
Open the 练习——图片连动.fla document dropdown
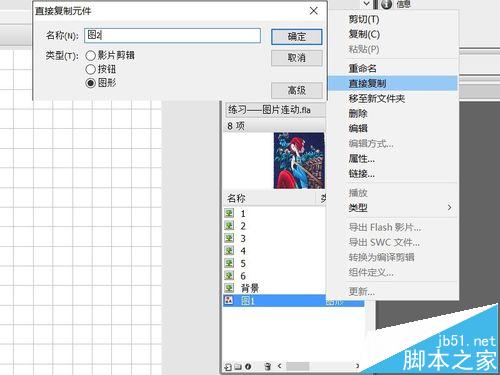275,110
